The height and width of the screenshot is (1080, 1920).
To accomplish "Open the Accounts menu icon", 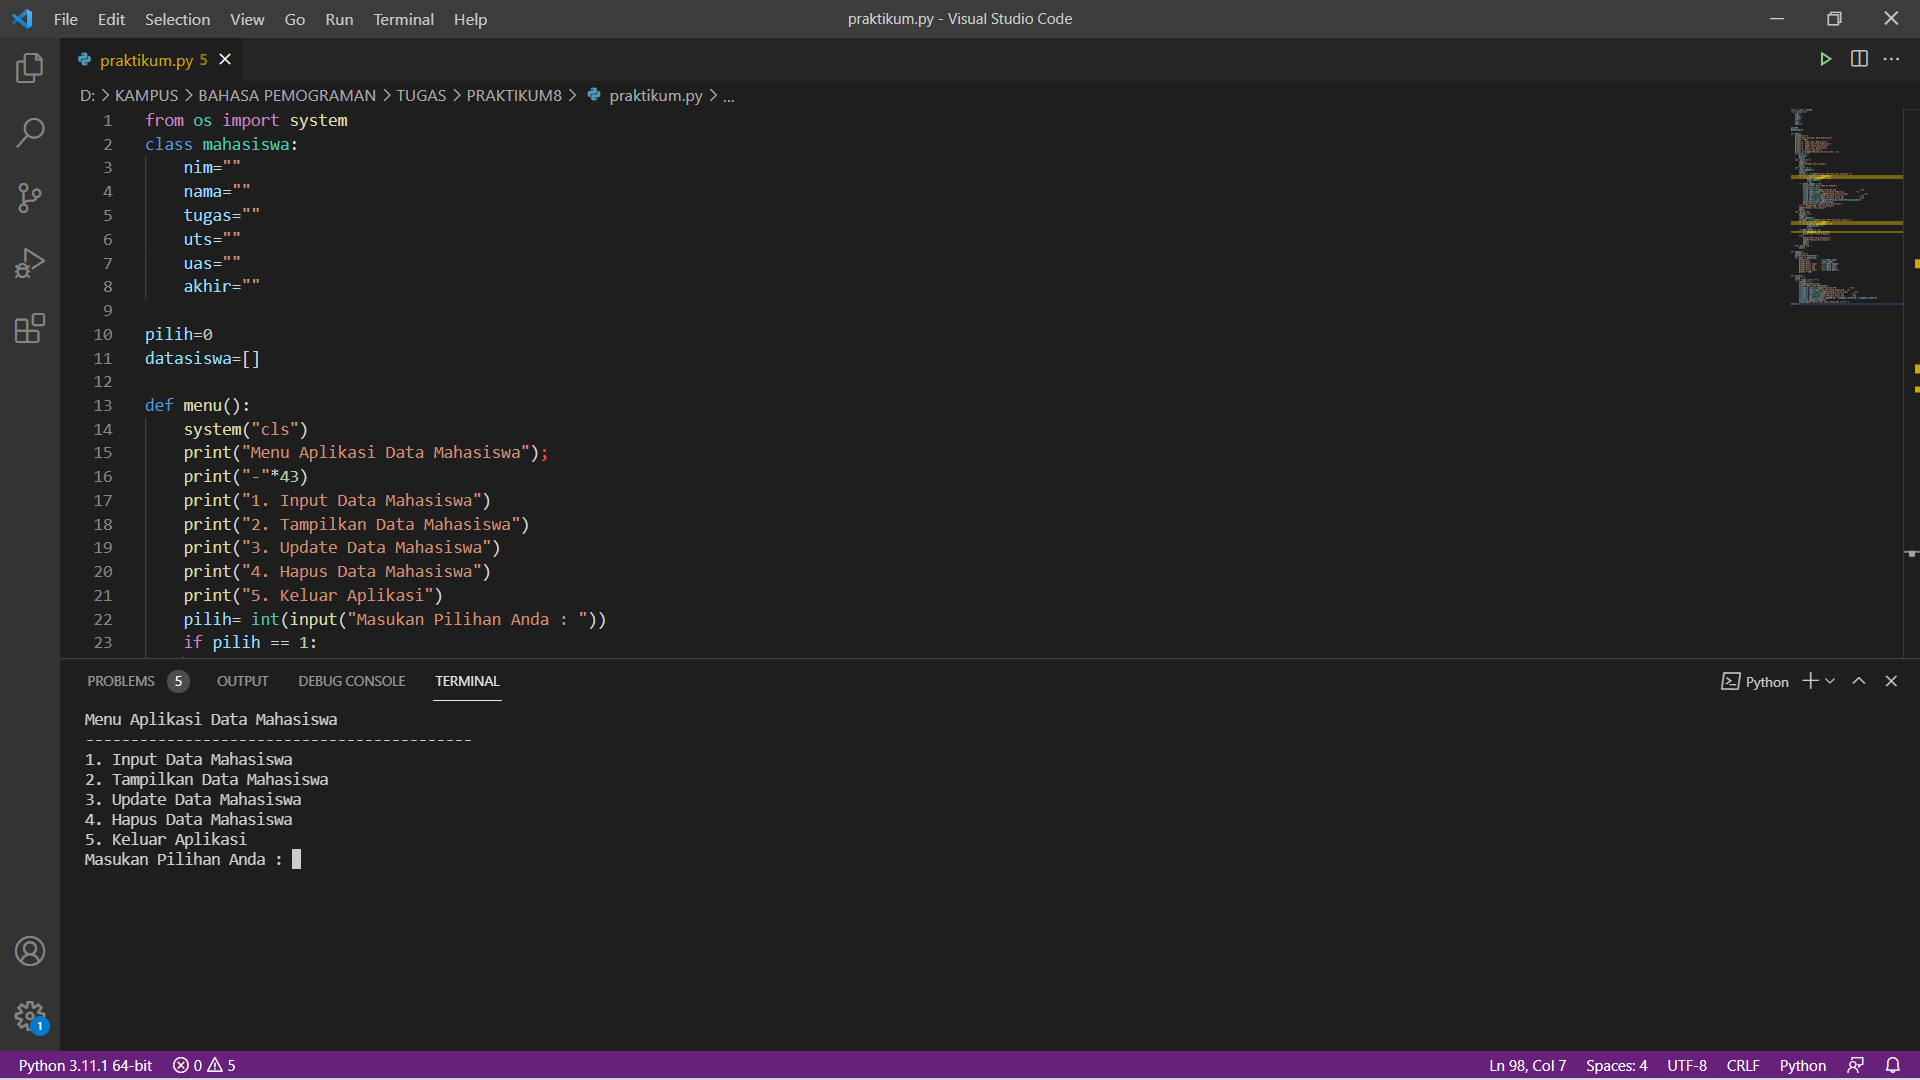I will tap(30, 951).
